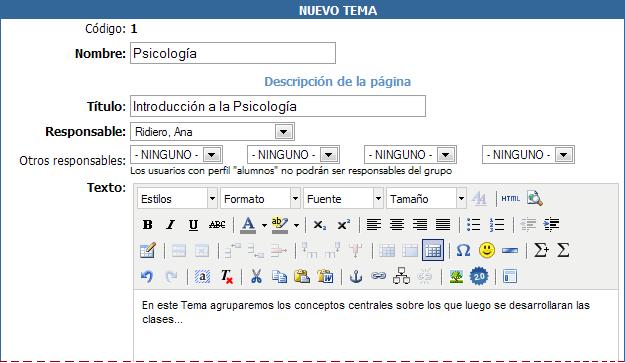Click the Título field
625x363 pixels.
(x=278, y=106)
